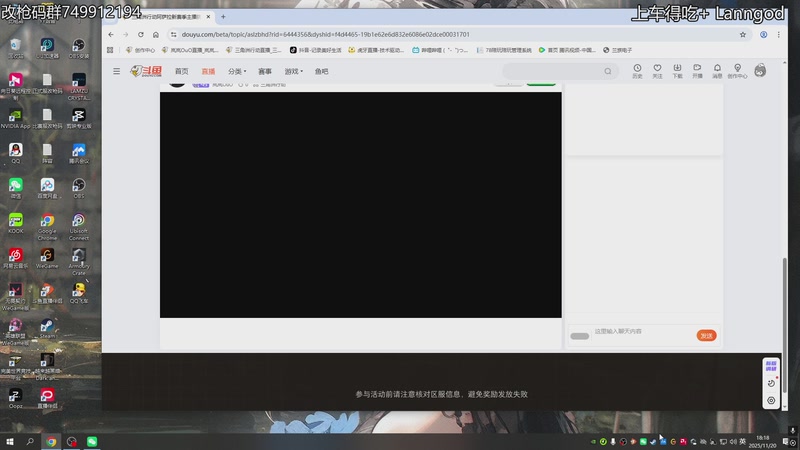The height and width of the screenshot is (450, 800).
Task: Select the Oopz desktop icon
Action: pyautogui.click(x=15, y=398)
